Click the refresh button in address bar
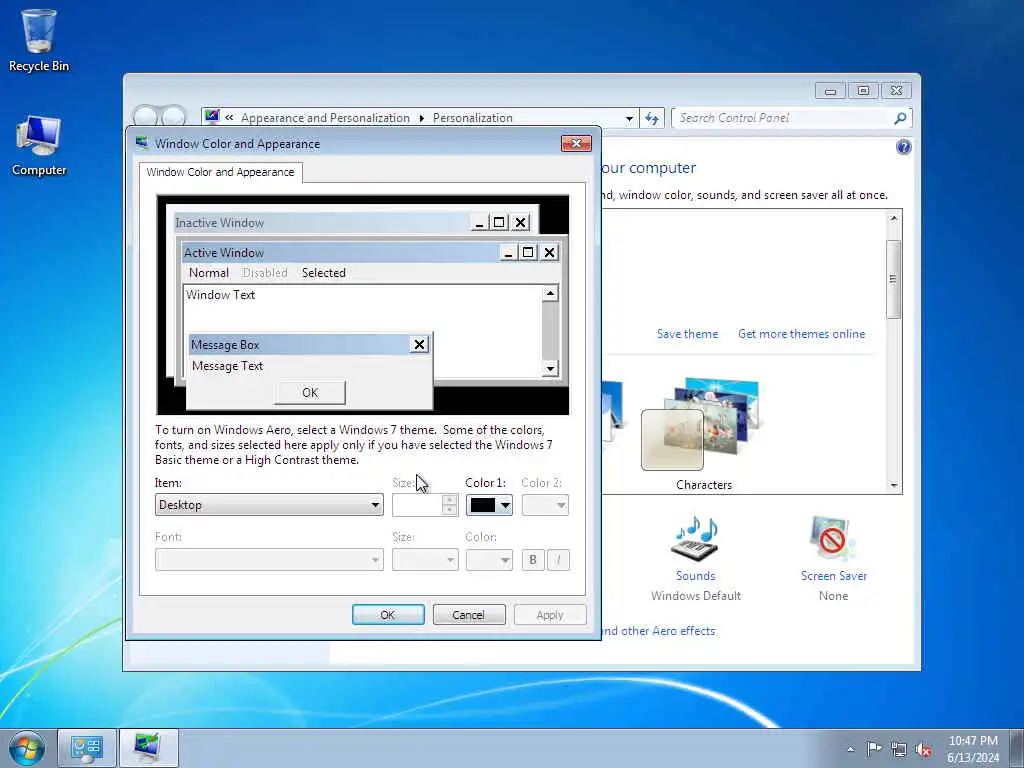Image resolution: width=1024 pixels, height=768 pixels. (x=652, y=118)
